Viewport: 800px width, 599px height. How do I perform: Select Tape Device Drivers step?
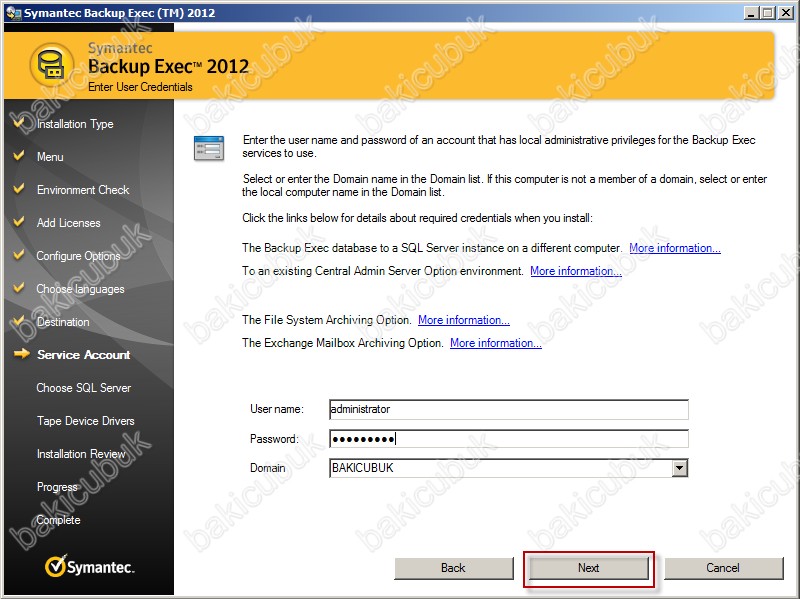coord(86,421)
